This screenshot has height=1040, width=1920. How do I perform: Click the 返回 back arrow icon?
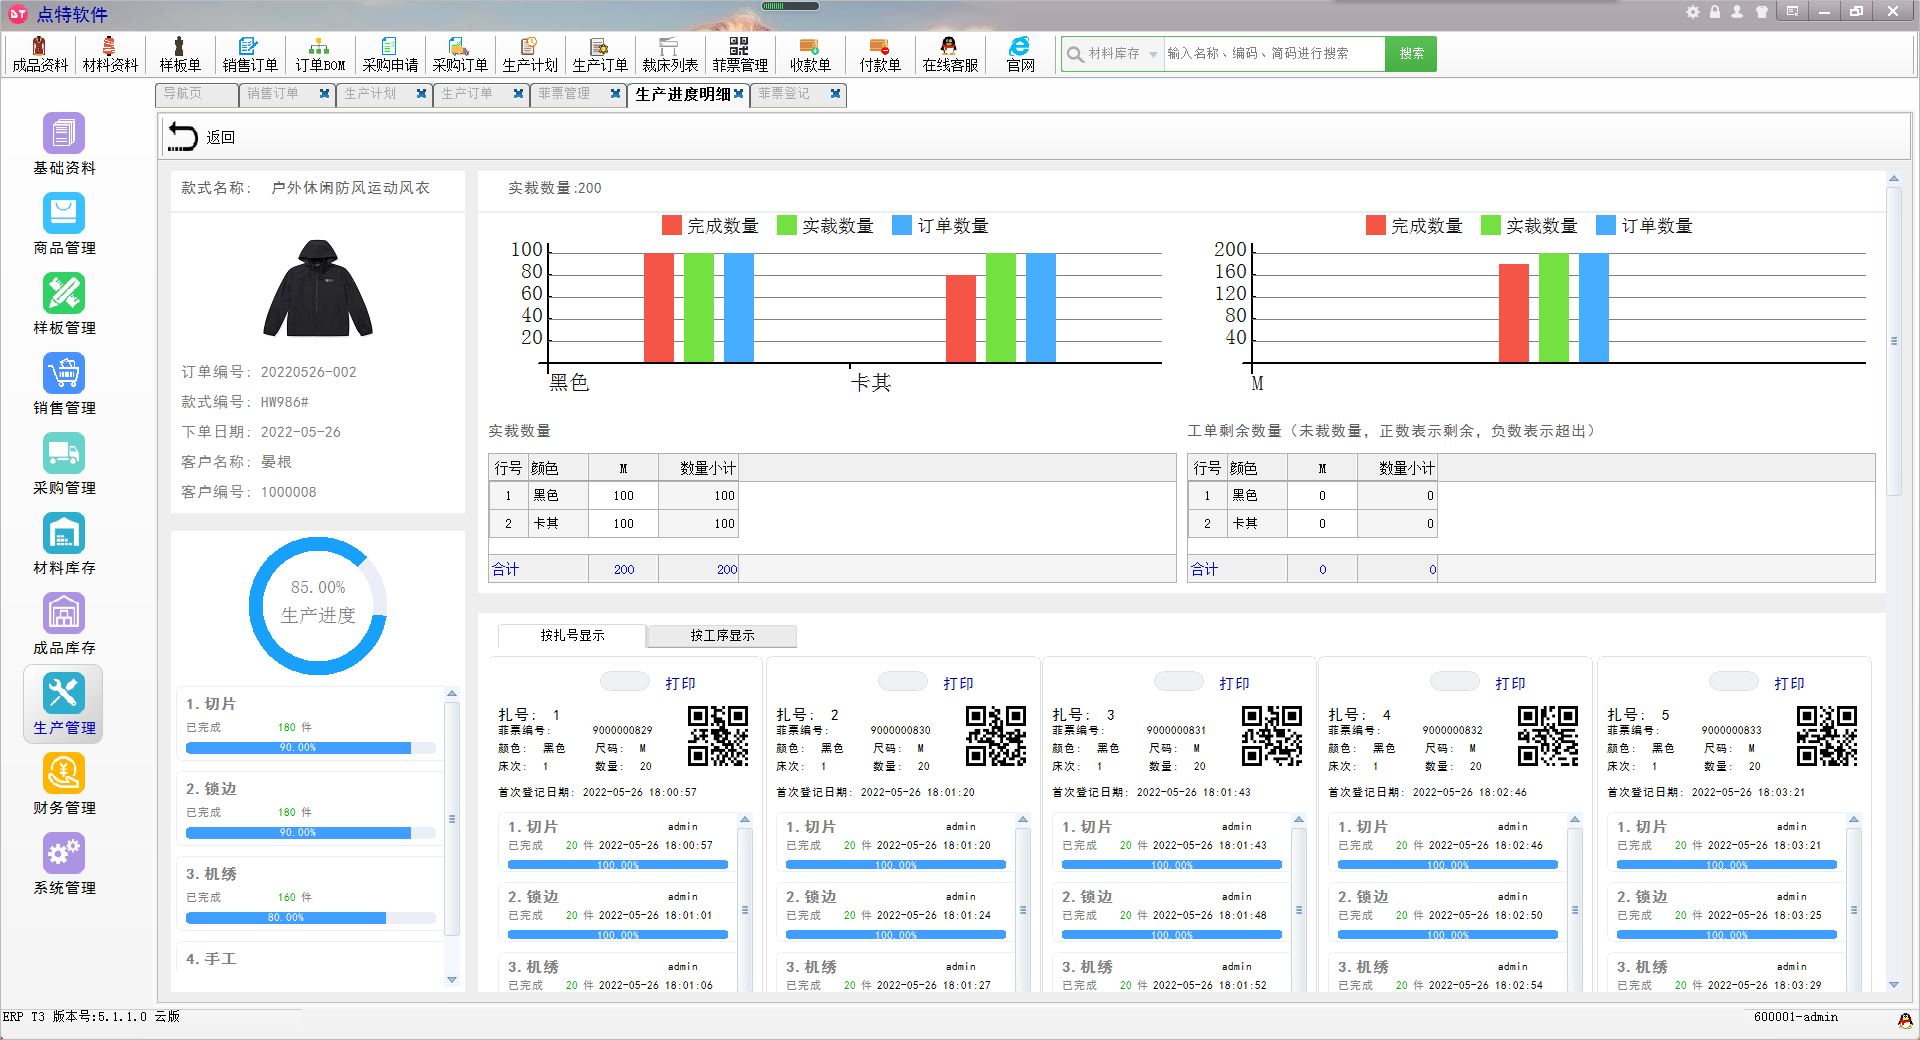coord(183,136)
